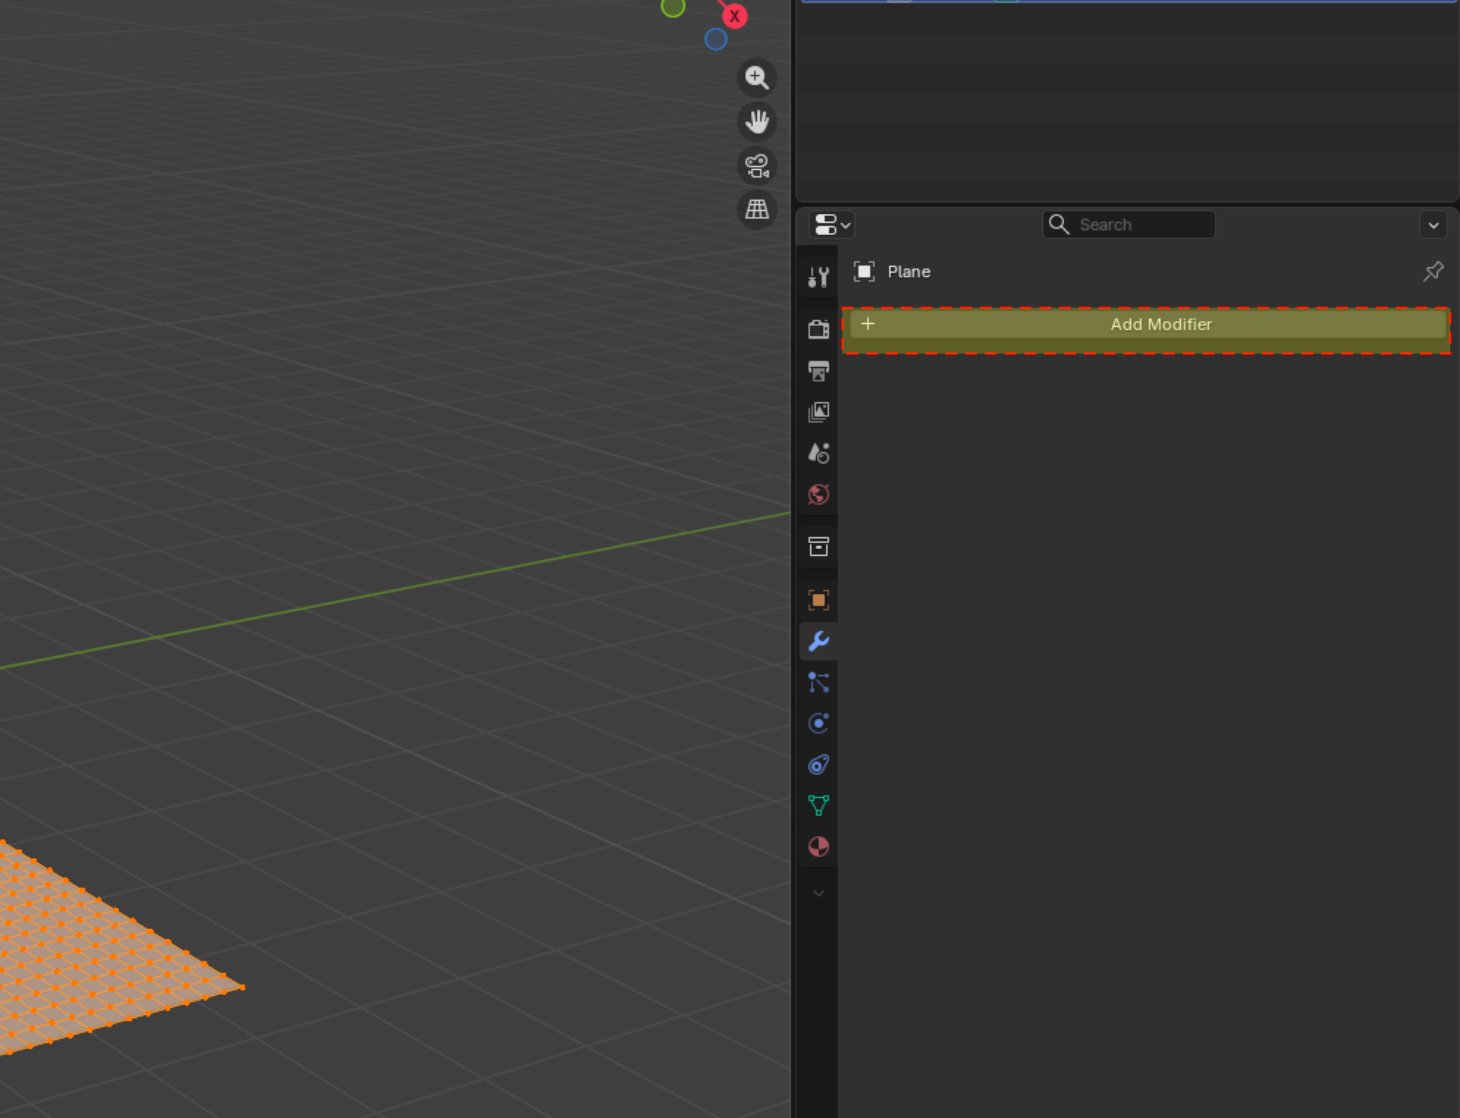1460x1118 pixels.
Task: Open the Object Constraints tab
Action: pyautogui.click(x=819, y=765)
